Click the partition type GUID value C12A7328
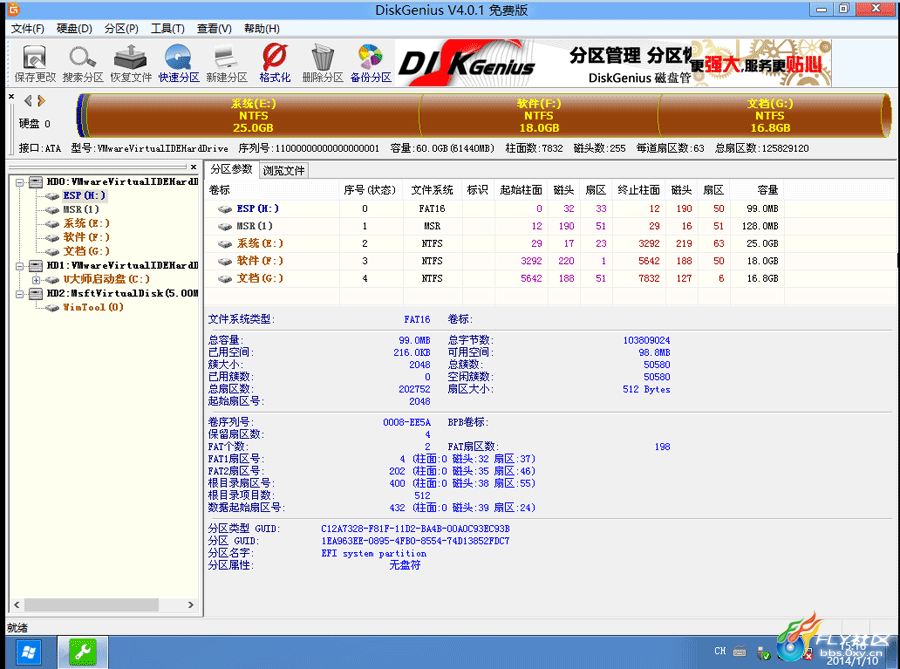The image size is (900, 669). pos(416,528)
